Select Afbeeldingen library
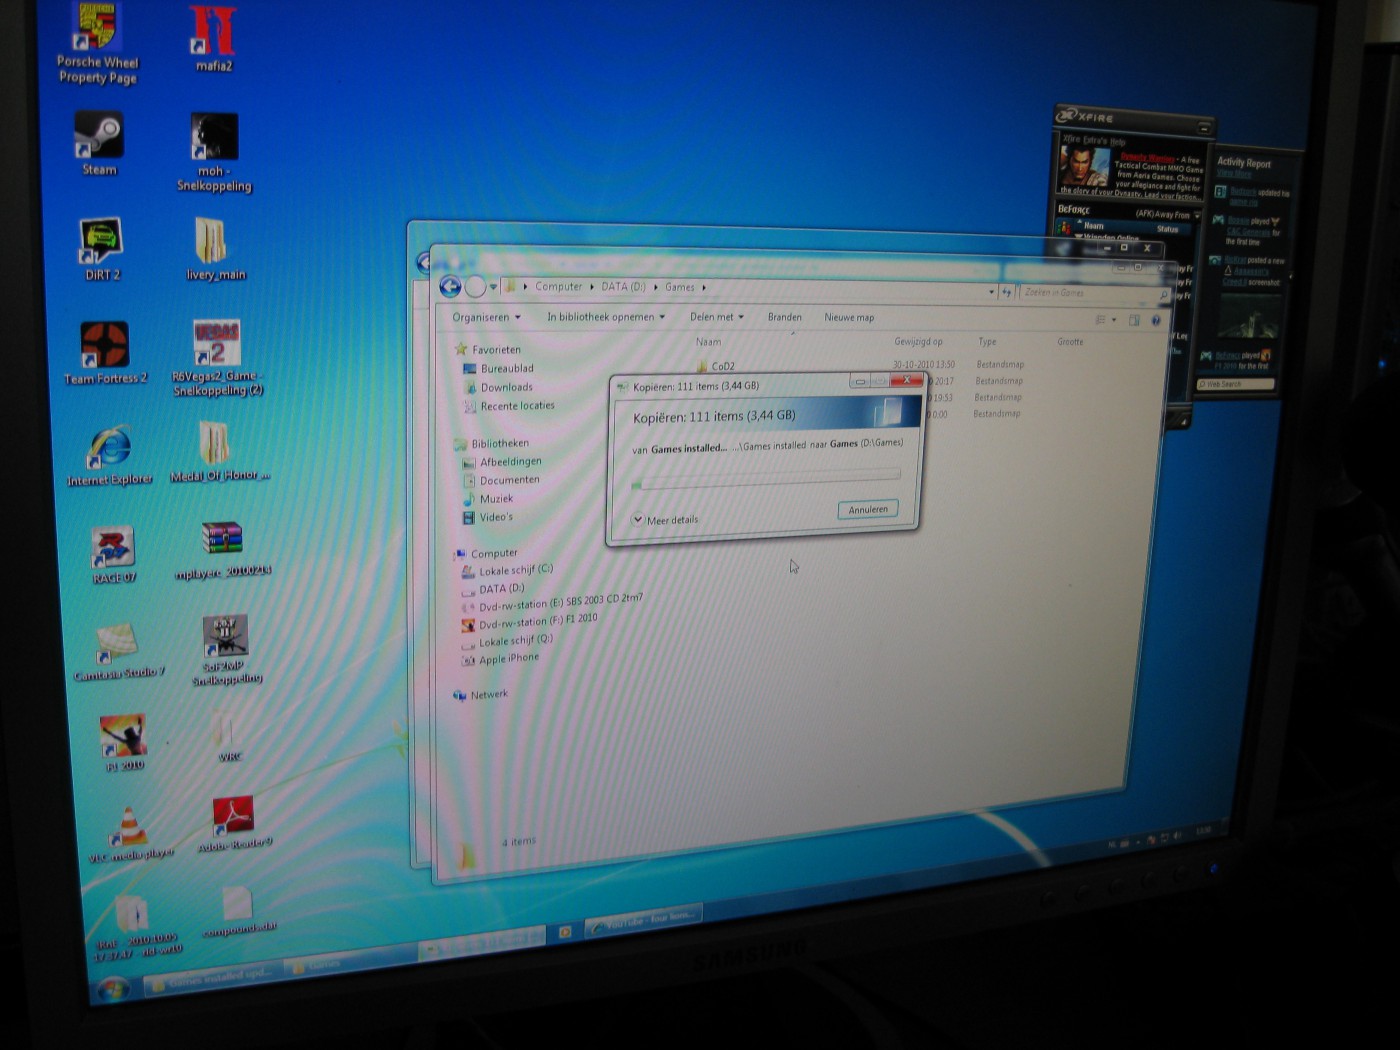Screen dimensions: 1400x1050 (x=501, y=462)
